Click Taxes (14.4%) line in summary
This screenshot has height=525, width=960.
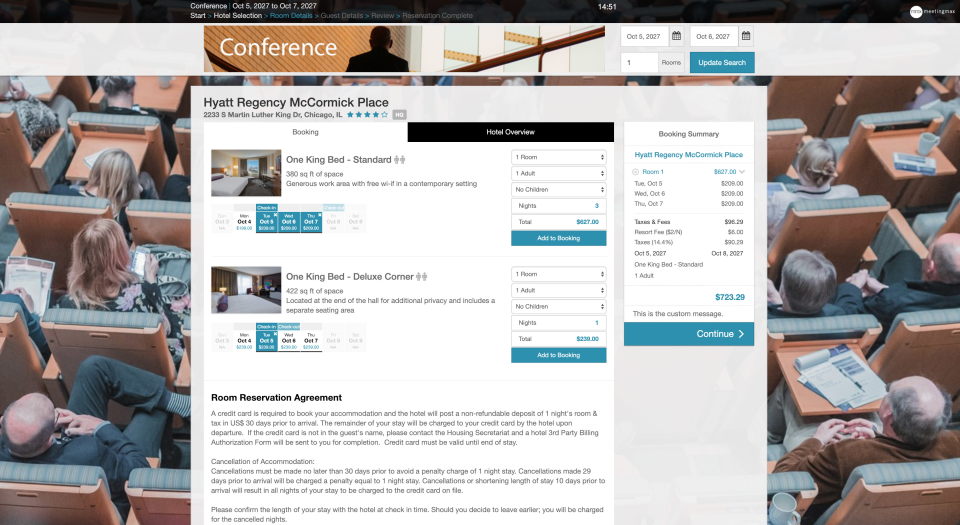(689, 242)
